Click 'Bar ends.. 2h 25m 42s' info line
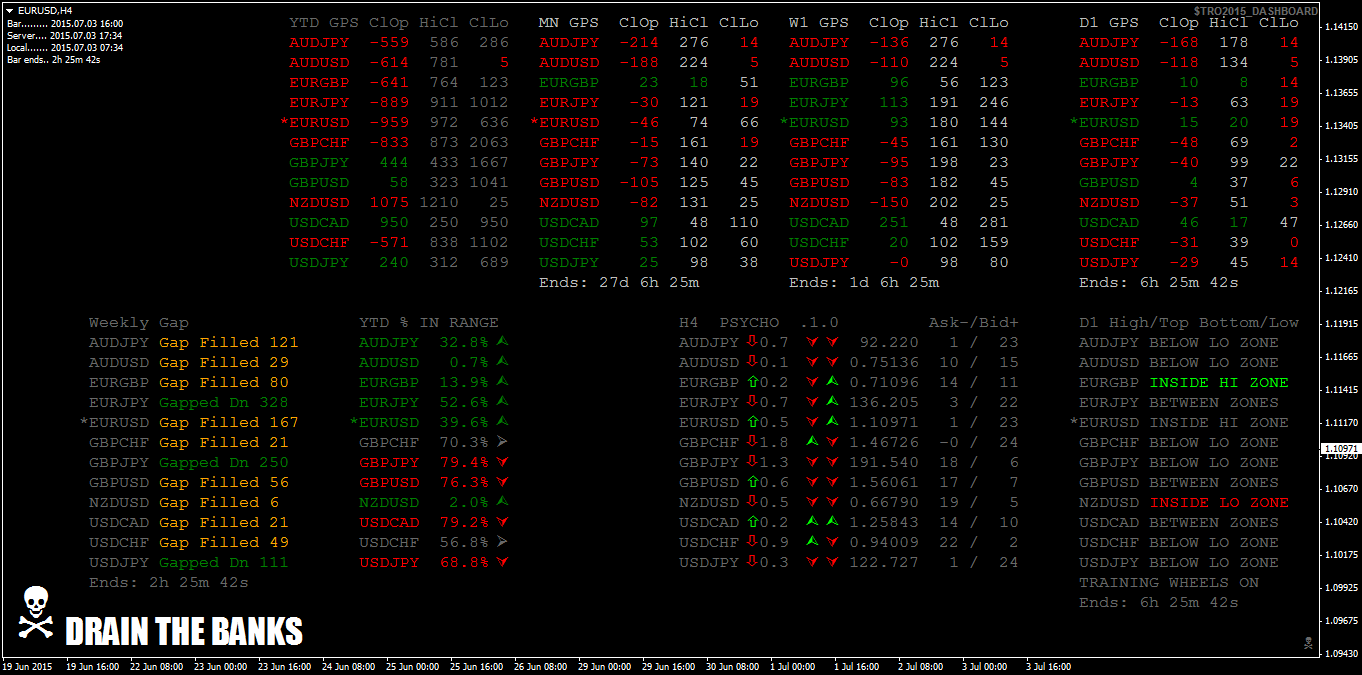The image size is (1362, 675). 53,60
